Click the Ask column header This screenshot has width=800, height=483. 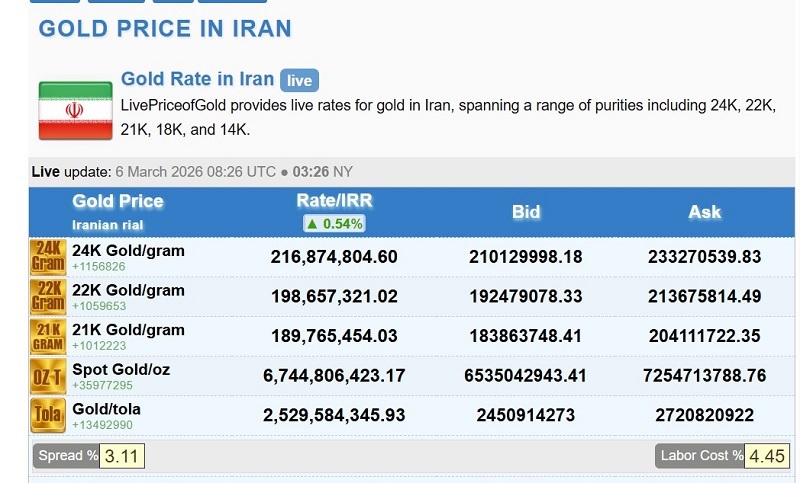705,212
